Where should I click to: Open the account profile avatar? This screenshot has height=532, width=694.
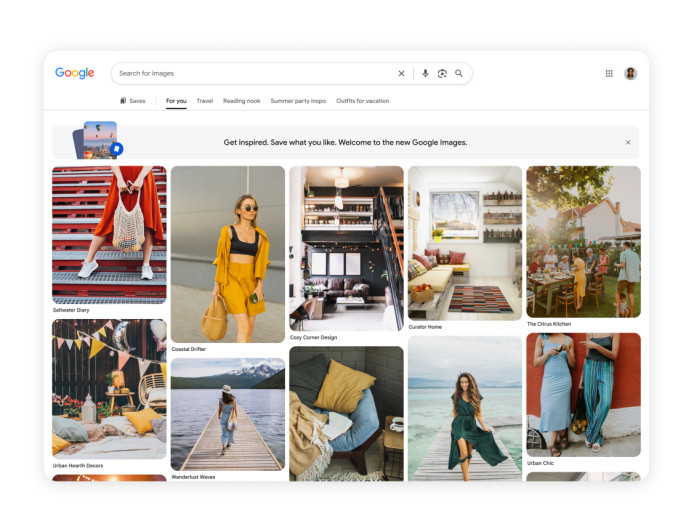pos(631,73)
